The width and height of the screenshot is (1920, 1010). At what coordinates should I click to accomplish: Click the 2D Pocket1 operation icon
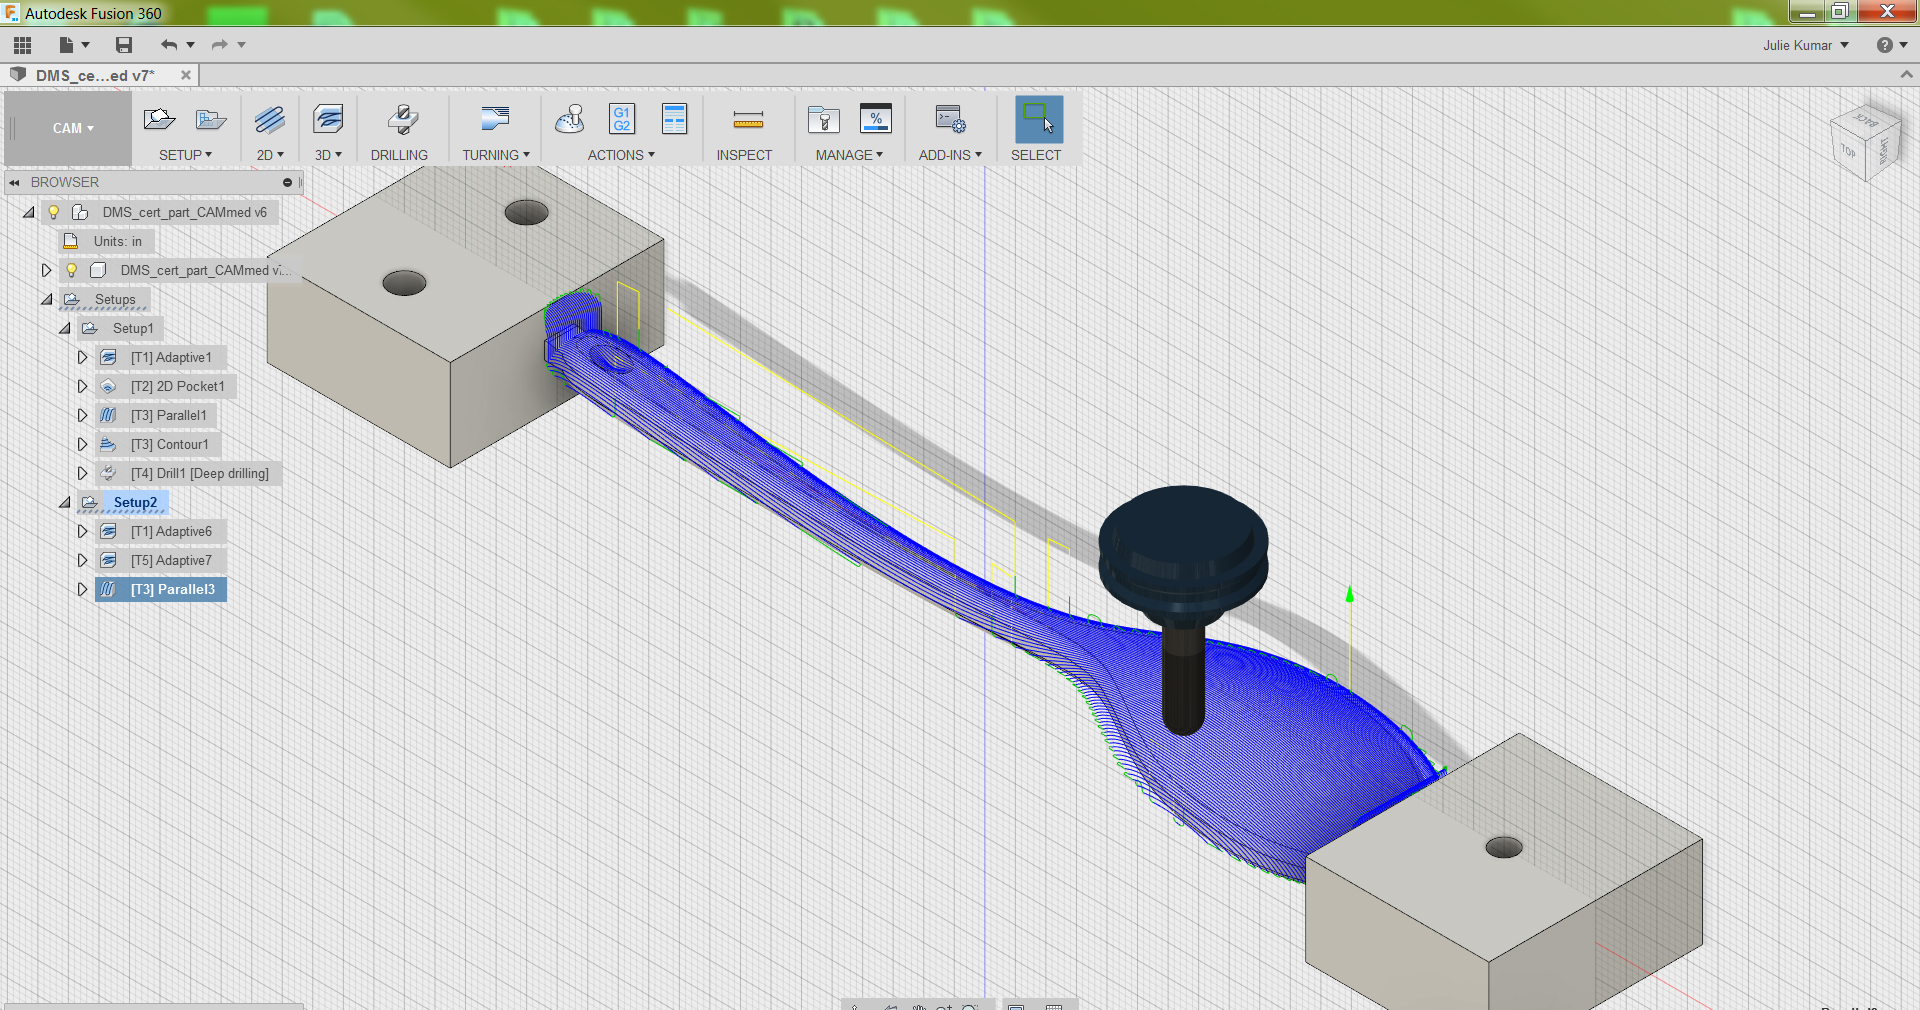pyautogui.click(x=109, y=386)
